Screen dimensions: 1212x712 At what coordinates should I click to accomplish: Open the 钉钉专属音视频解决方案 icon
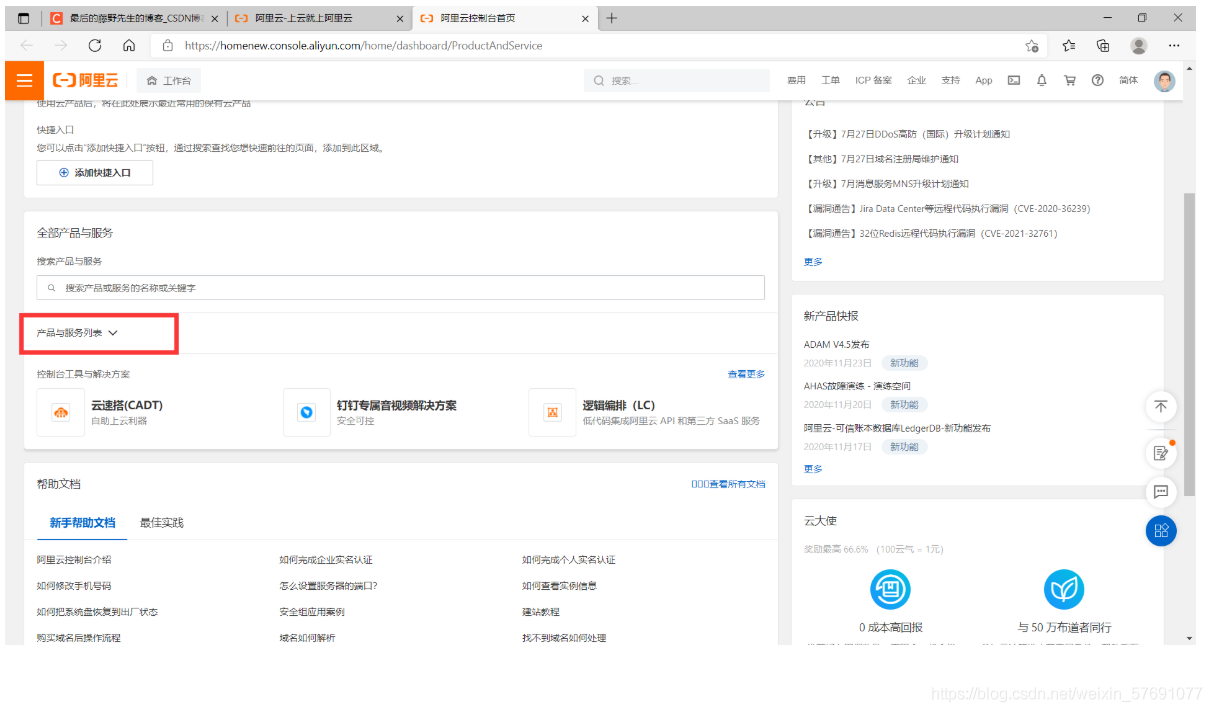point(307,412)
